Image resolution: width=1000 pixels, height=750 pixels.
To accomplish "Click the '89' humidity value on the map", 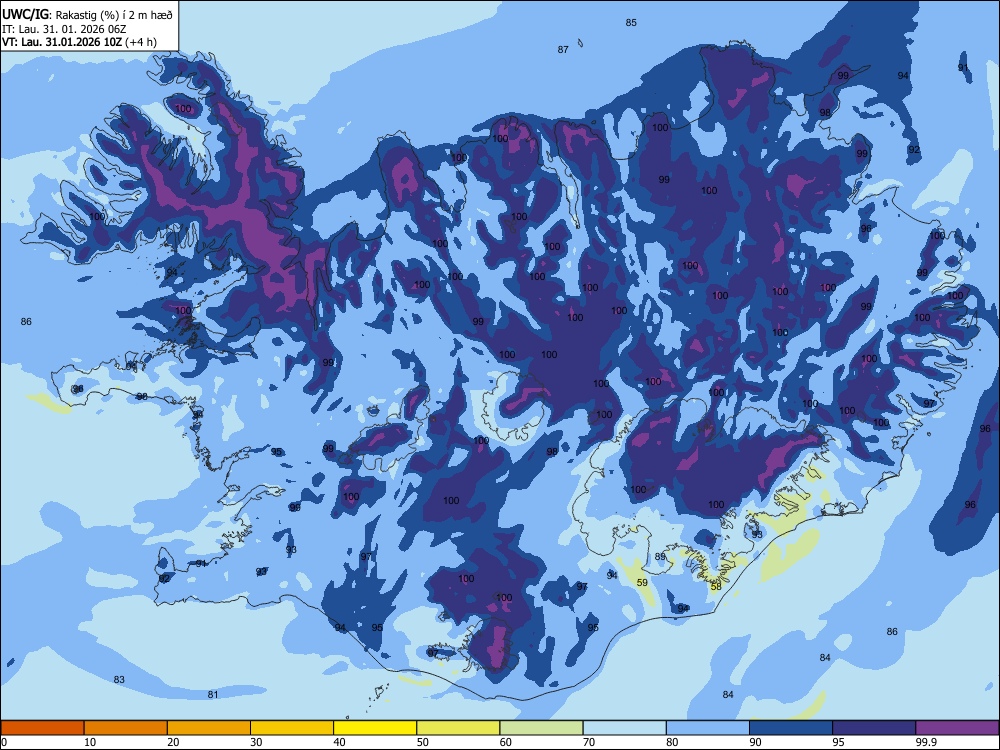I will (660, 557).
